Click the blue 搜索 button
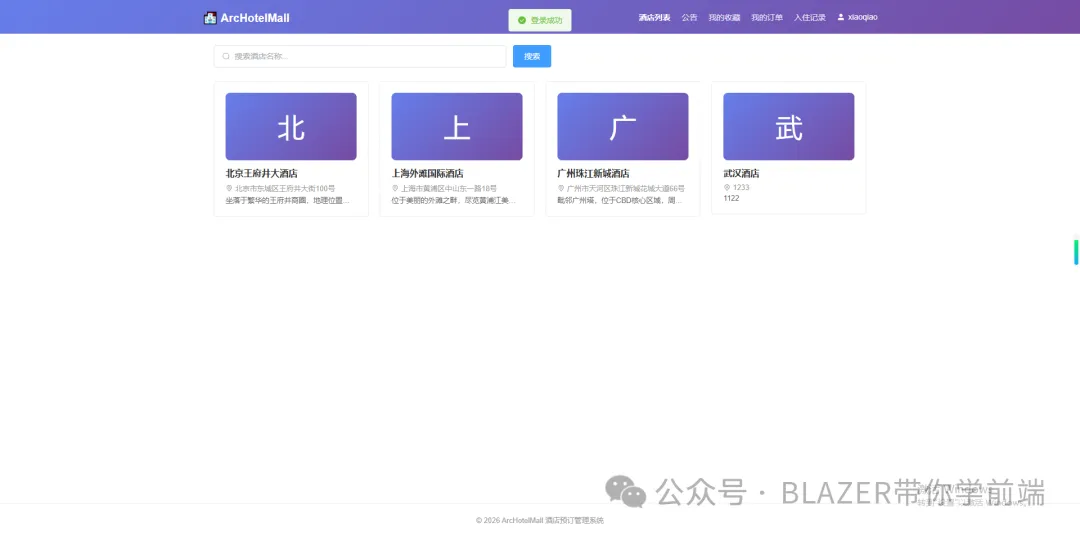 tap(532, 56)
